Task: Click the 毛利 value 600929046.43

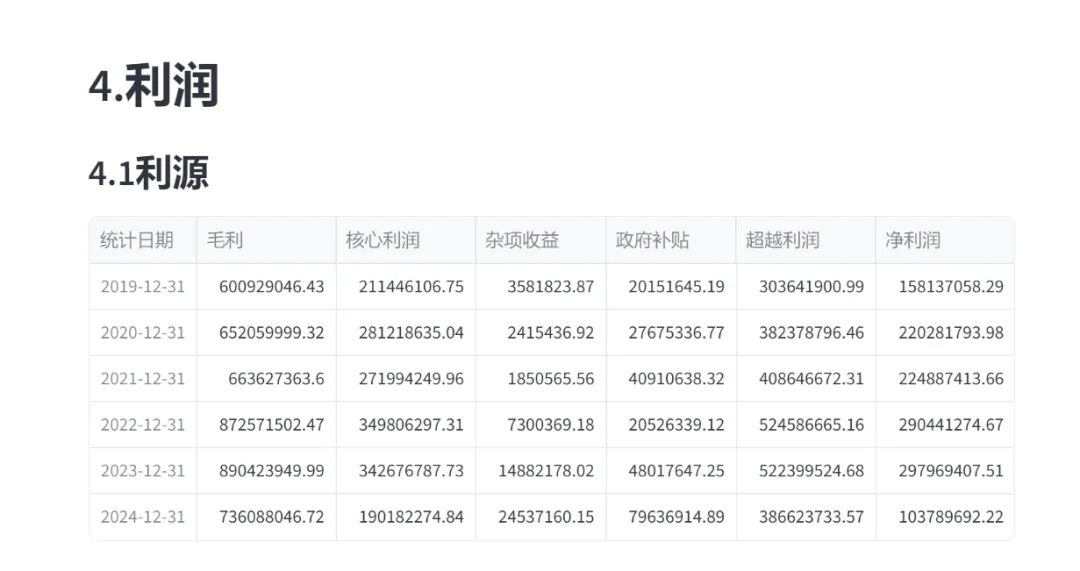Action: point(267,287)
